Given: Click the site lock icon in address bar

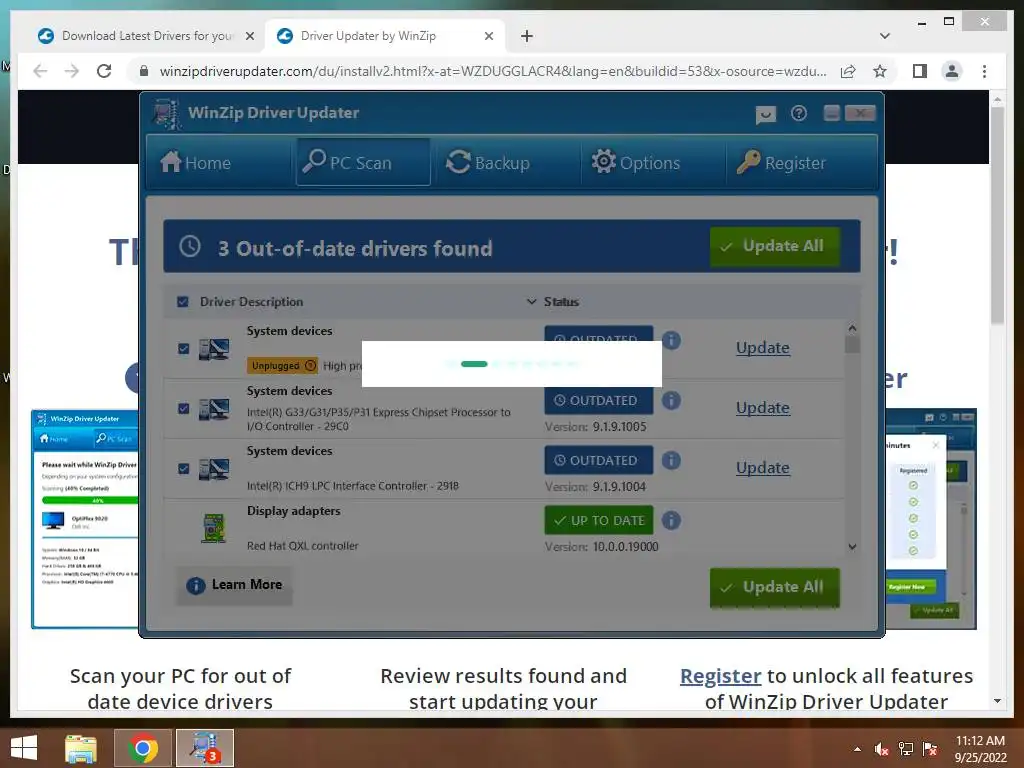Looking at the screenshot, I should click(x=144, y=71).
